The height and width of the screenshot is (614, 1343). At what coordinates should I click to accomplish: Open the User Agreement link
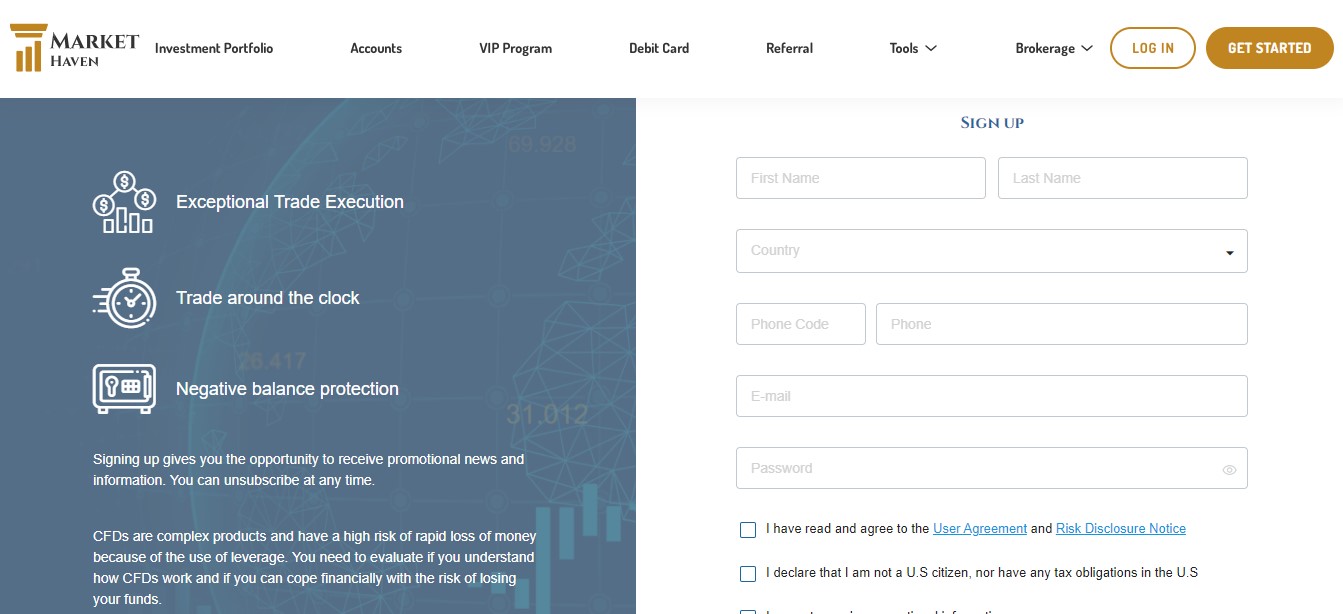tap(980, 529)
